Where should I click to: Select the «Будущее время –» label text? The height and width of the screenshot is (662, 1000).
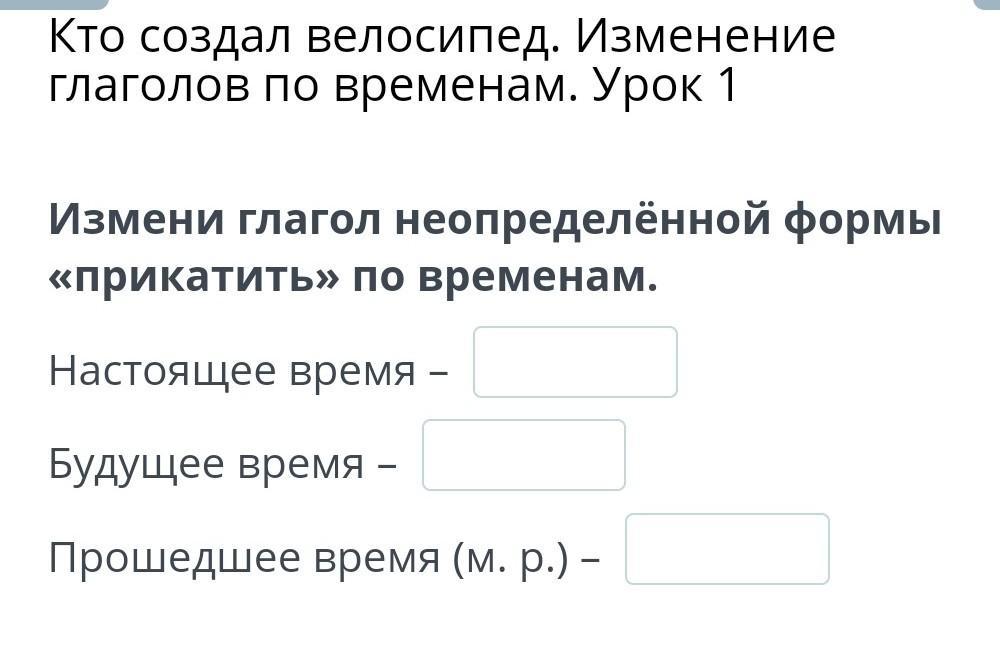click(223, 464)
